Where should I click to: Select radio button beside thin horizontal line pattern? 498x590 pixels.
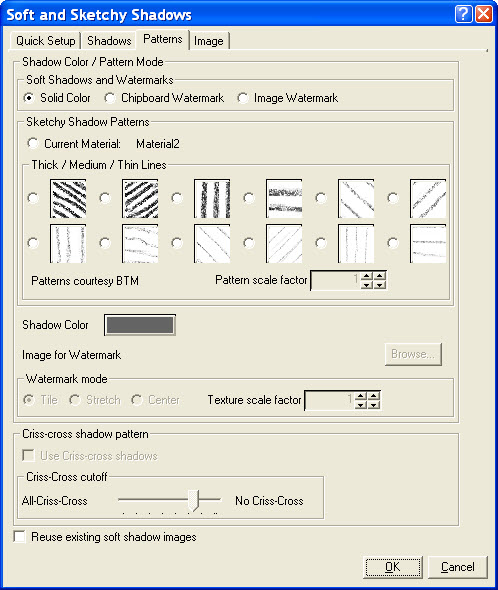pyautogui.click(x=393, y=243)
